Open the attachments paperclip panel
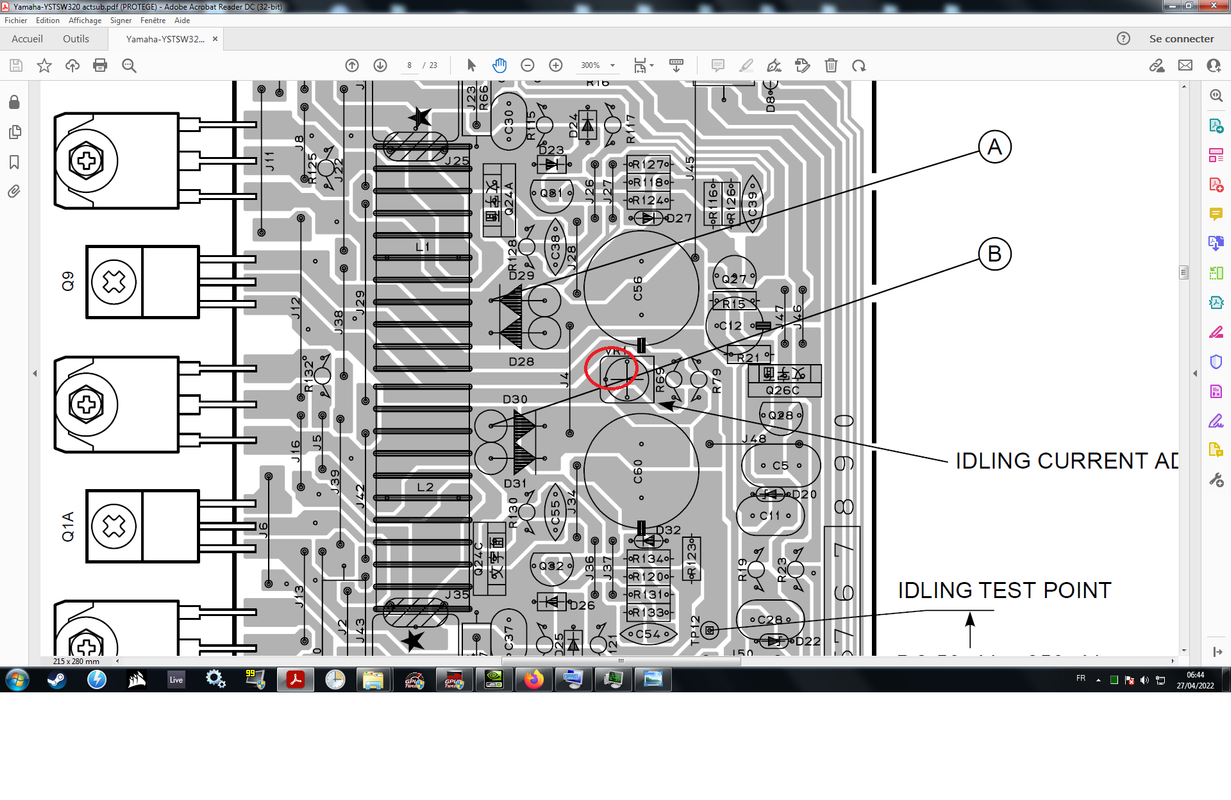The image size is (1231, 800). point(14,191)
